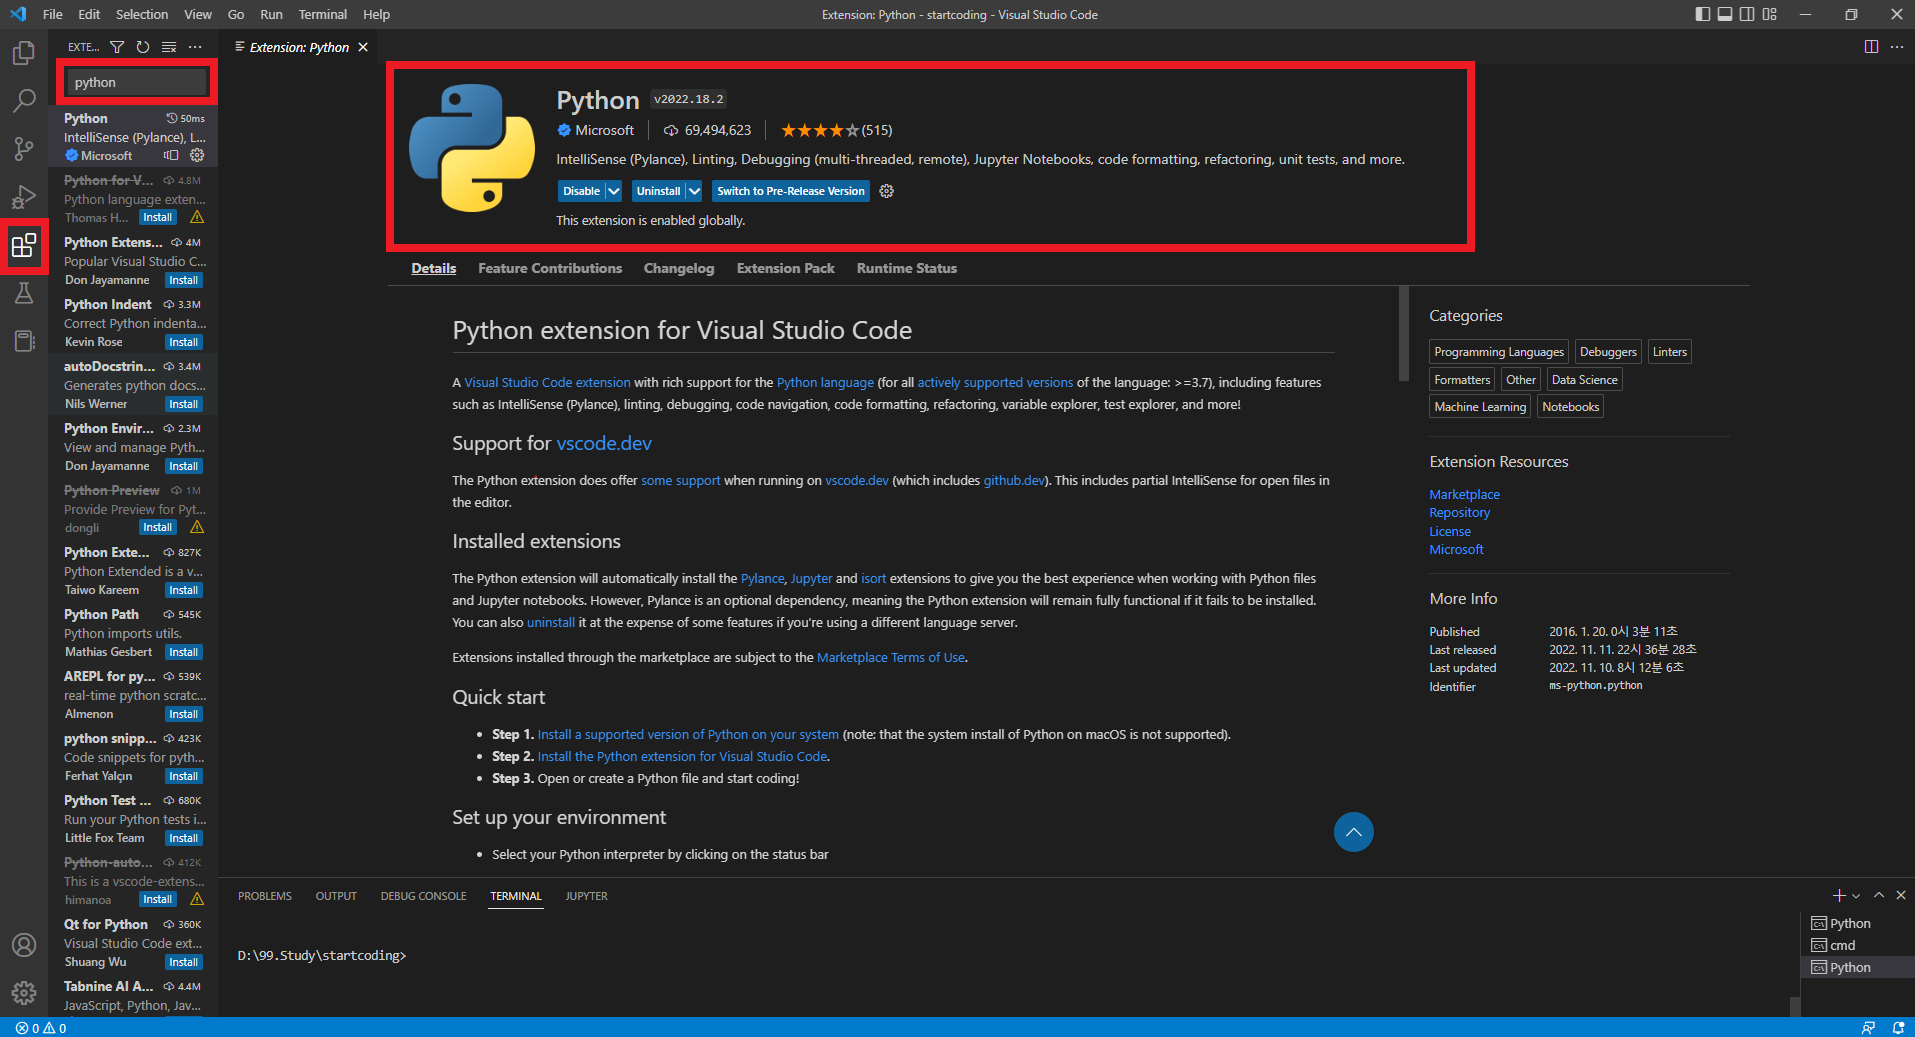Click the Uninstall extension button
Viewport: 1915px width, 1037px height.
coord(658,191)
